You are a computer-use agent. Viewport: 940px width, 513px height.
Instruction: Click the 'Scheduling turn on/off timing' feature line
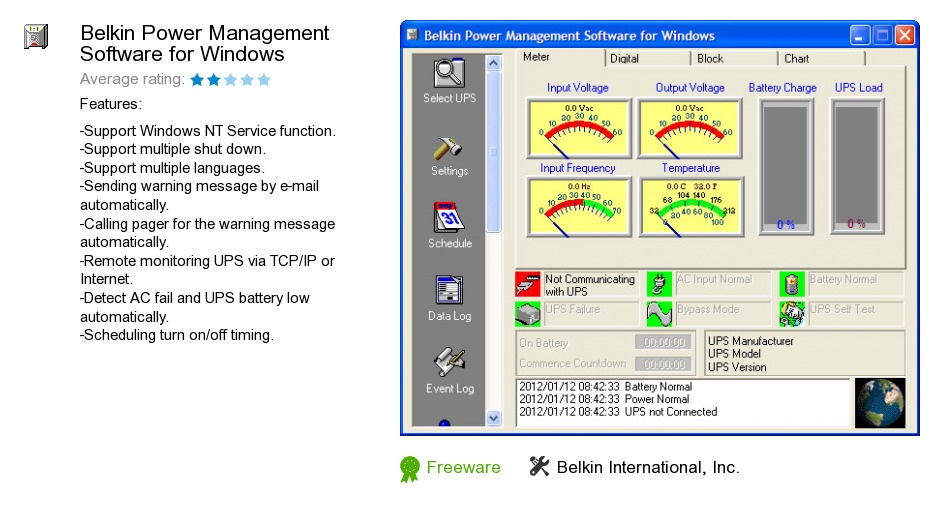[177, 335]
